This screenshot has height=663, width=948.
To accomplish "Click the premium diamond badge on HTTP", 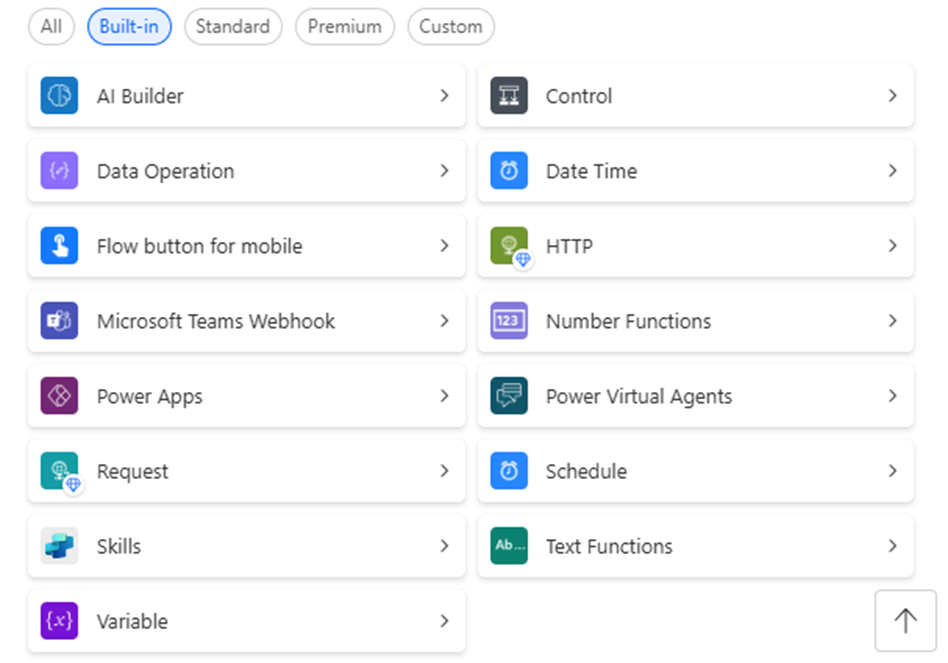I will [523, 260].
